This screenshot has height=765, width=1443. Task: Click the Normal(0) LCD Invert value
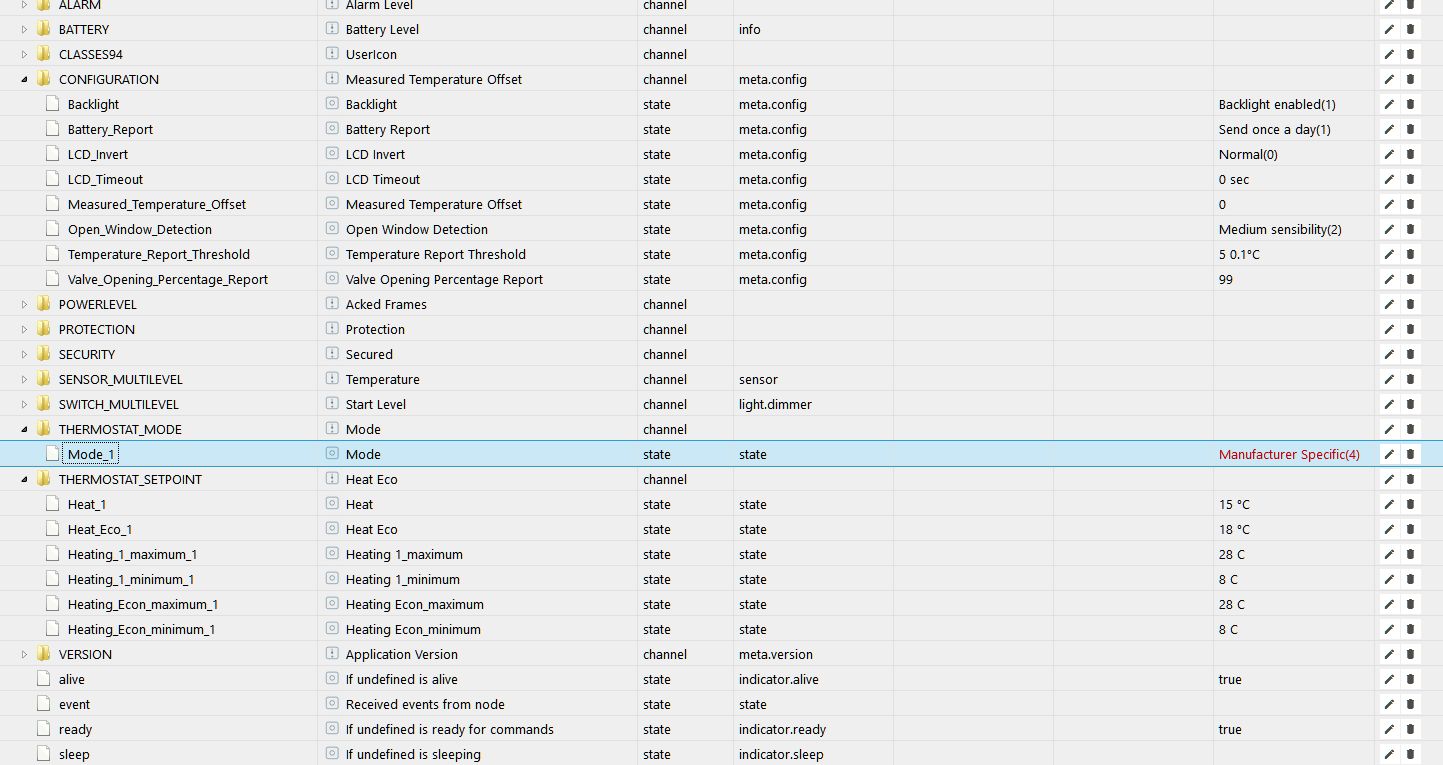pyautogui.click(x=1248, y=154)
